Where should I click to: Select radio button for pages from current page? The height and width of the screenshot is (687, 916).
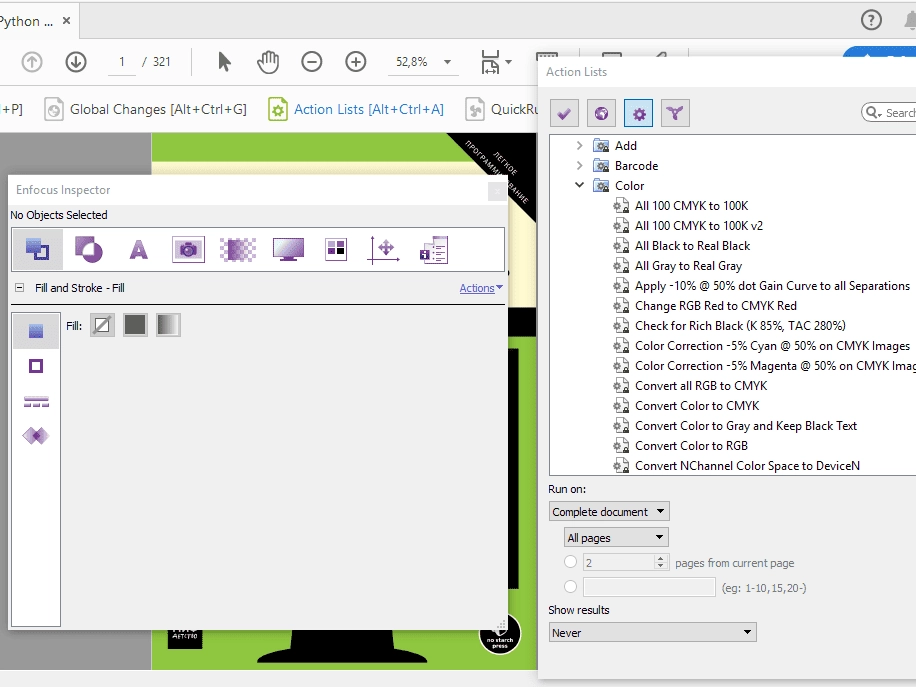pyautogui.click(x=570, y=562)
